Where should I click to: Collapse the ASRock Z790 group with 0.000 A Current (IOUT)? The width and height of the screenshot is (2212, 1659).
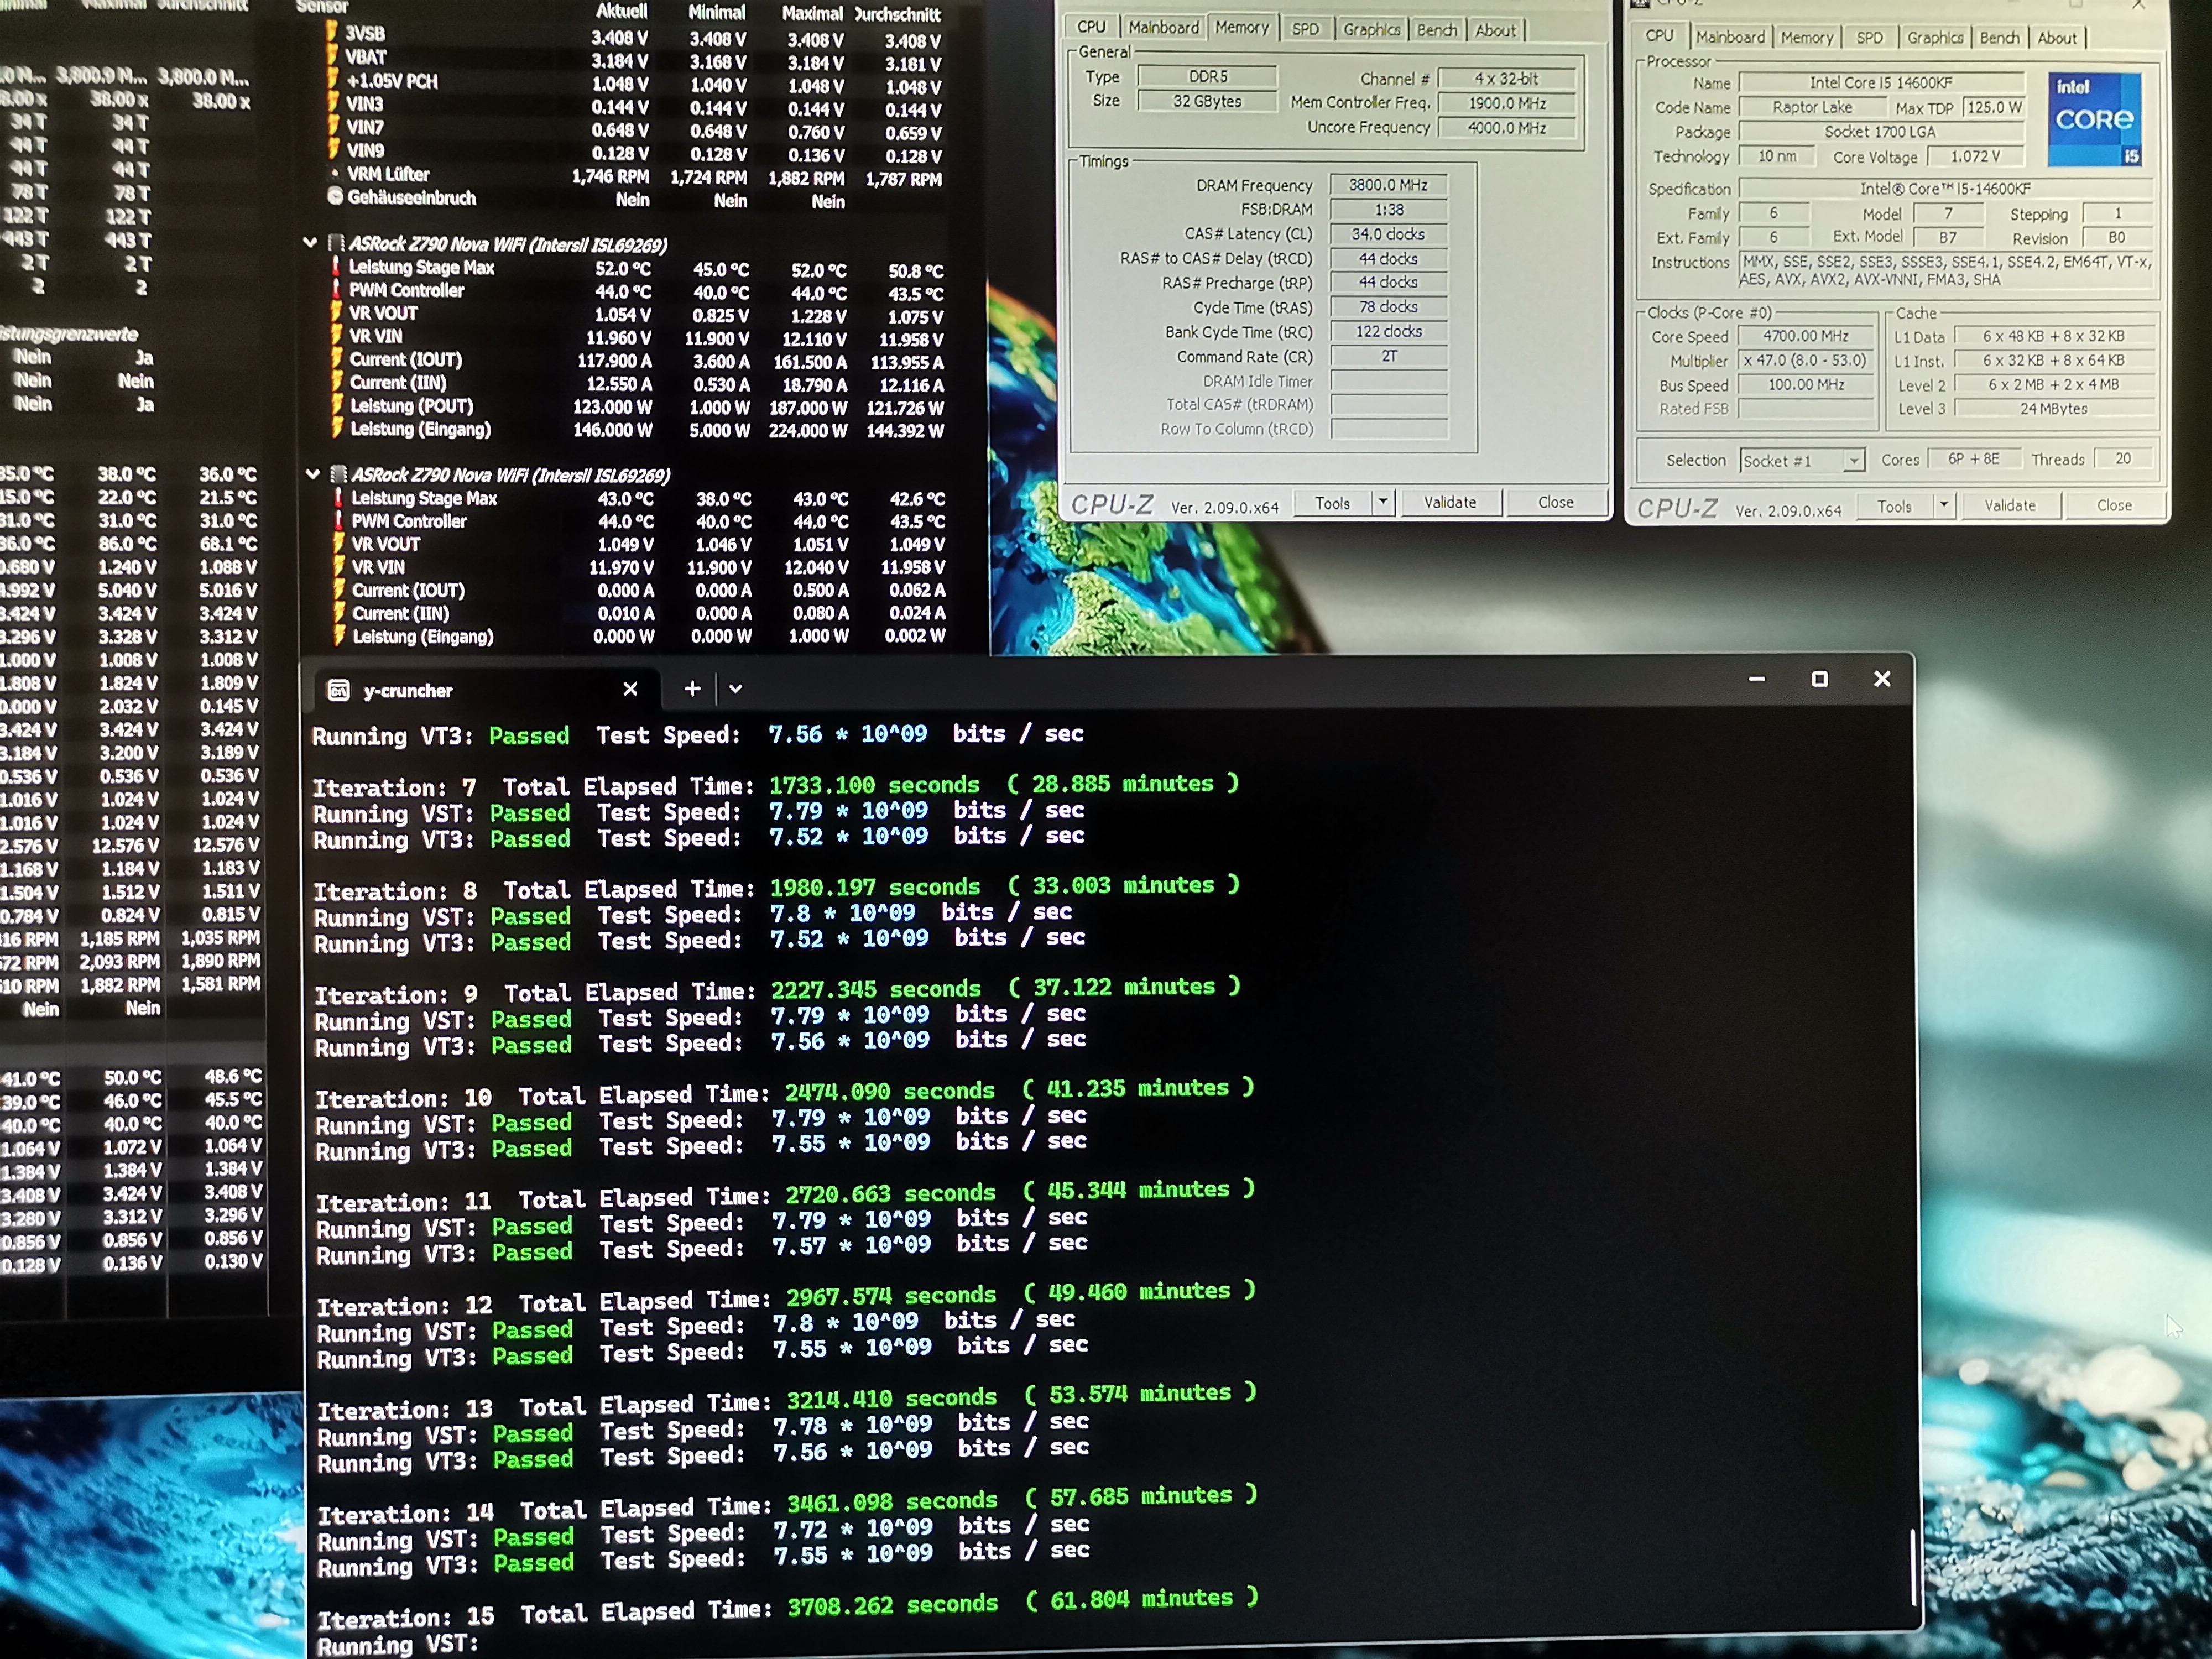(312, 474)
